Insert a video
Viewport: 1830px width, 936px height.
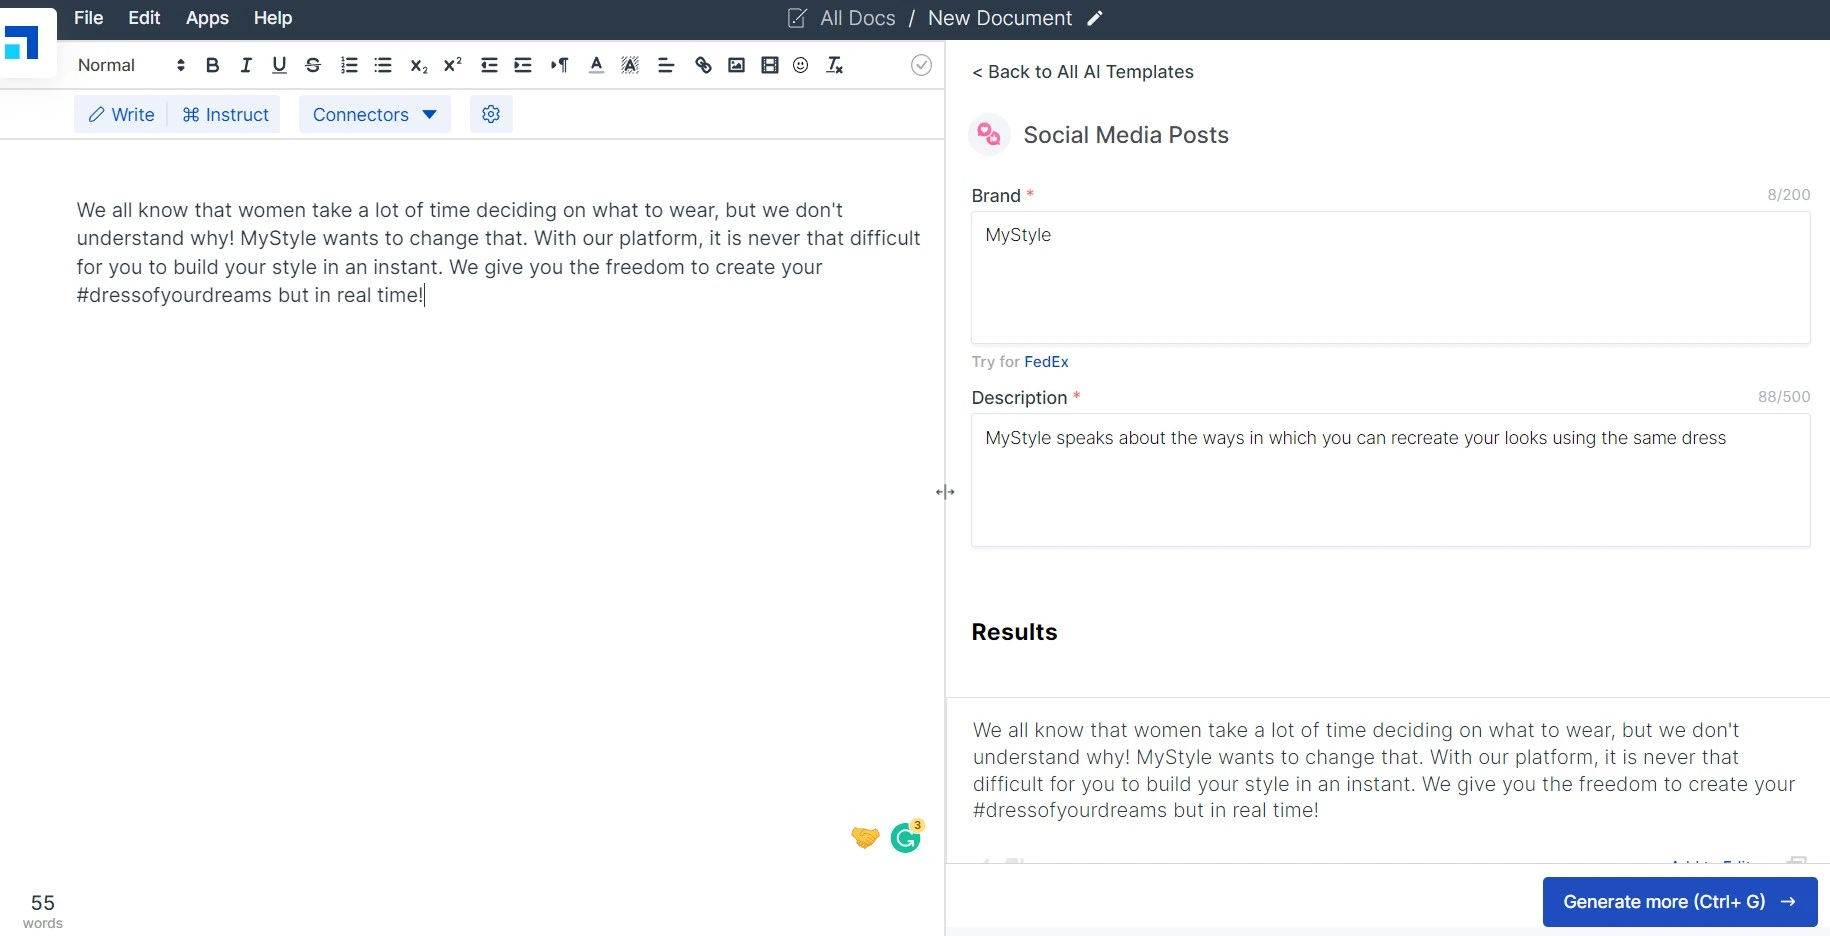(769, 65)
